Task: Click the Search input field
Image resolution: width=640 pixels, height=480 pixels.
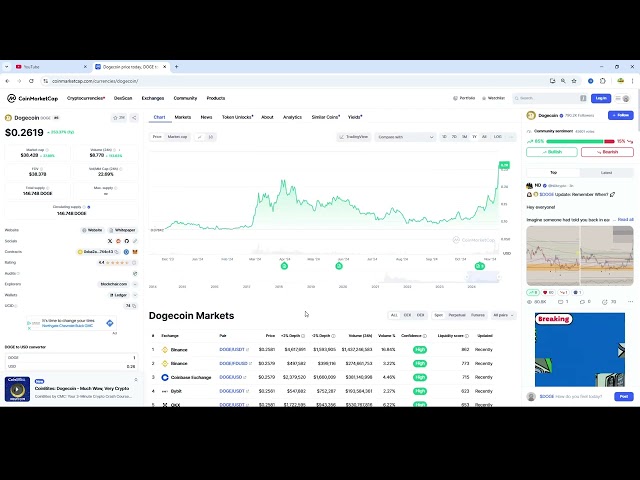Action: click(x=548, y=98)
